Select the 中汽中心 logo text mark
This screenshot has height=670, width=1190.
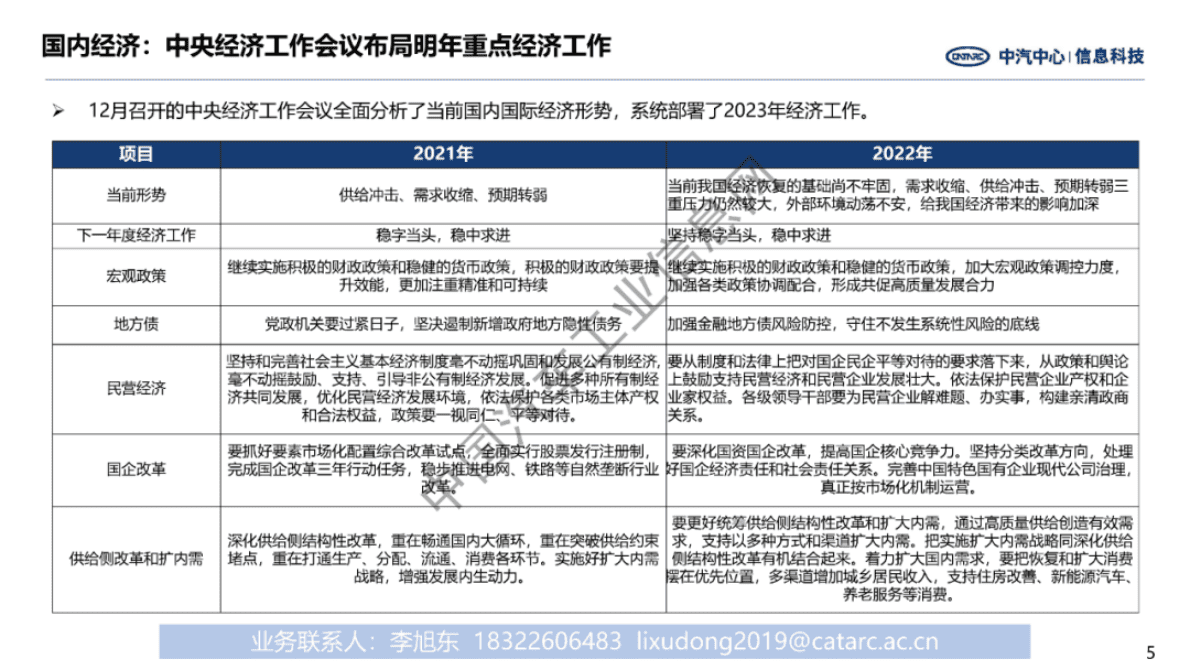point(1032,56)
